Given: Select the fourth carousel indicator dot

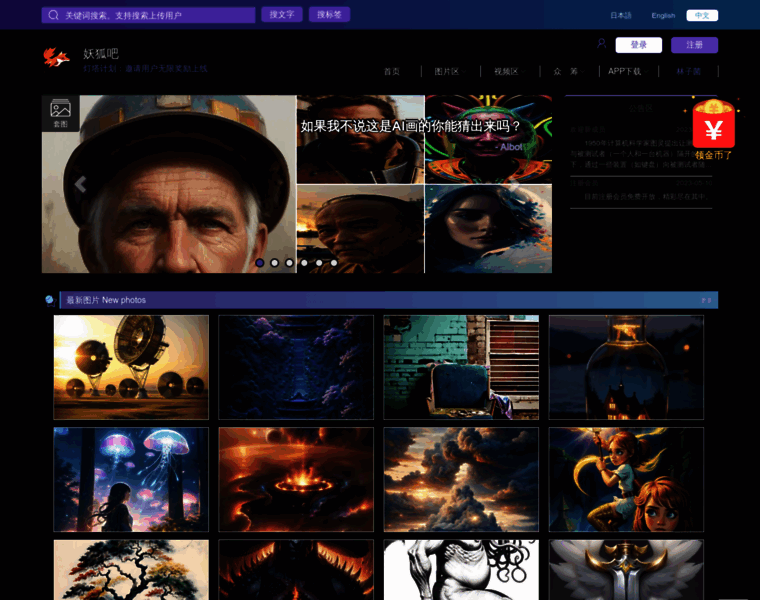Looking at the screenshot, I should [x=305, y=263].
